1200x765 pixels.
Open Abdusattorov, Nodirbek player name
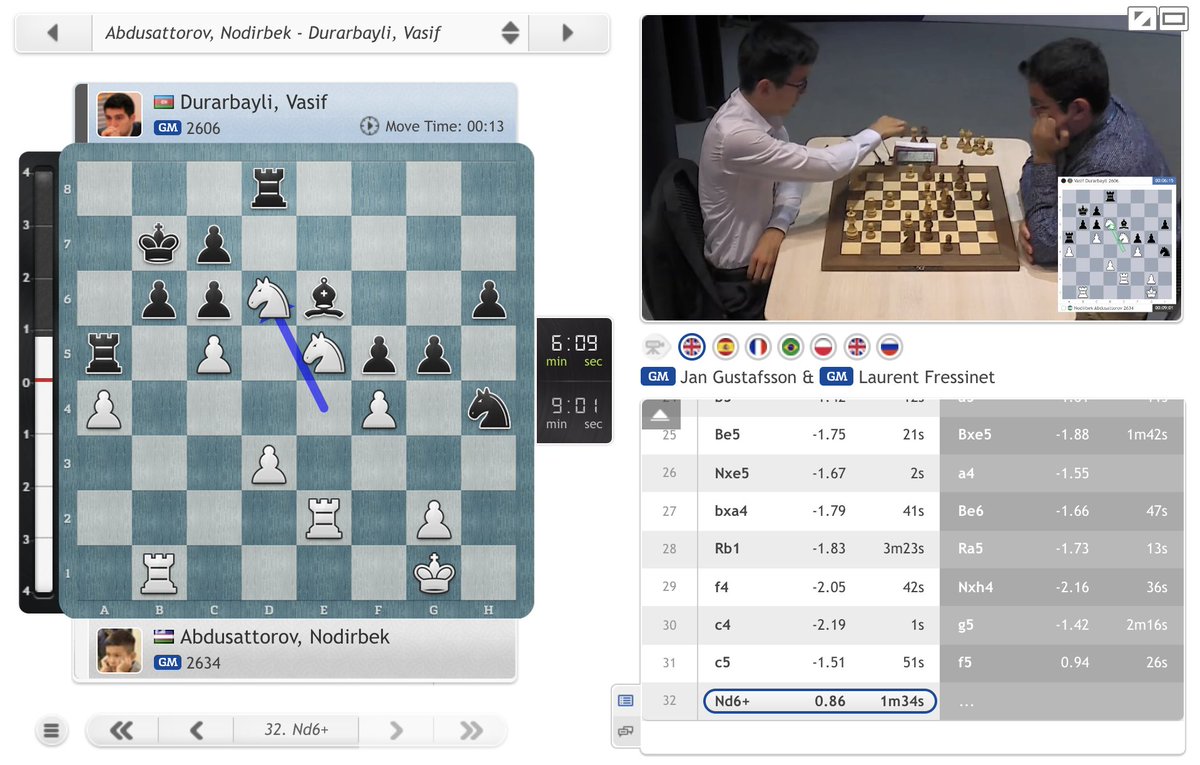coord(285,637)
